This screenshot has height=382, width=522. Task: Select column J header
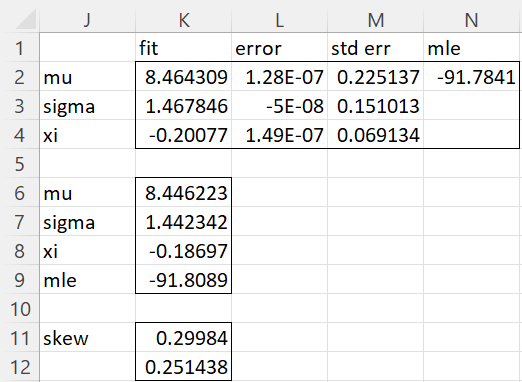[x=87, y=20]
